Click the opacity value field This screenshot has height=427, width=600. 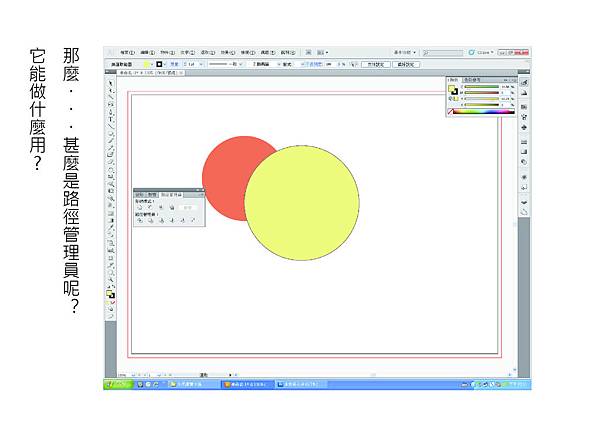330,64
